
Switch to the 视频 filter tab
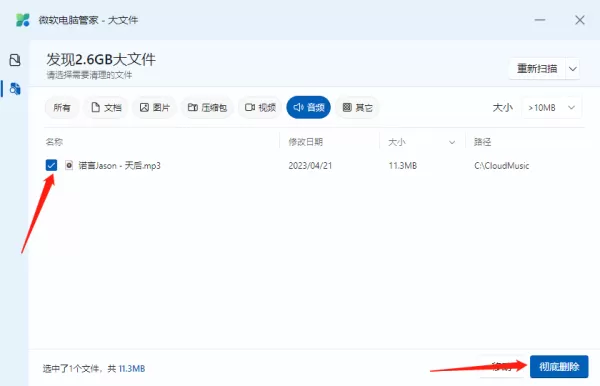point(260,107)
